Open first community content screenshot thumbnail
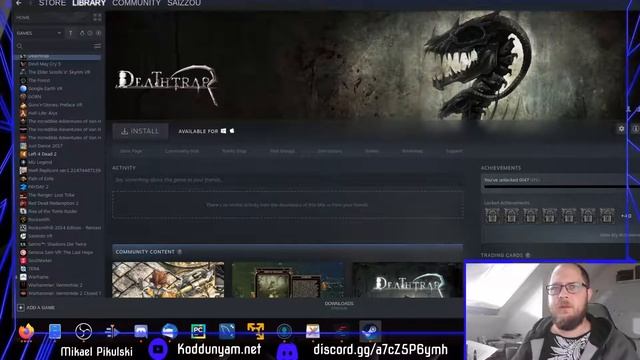Screen dimensions: 640x360 [x=168, y=280]
